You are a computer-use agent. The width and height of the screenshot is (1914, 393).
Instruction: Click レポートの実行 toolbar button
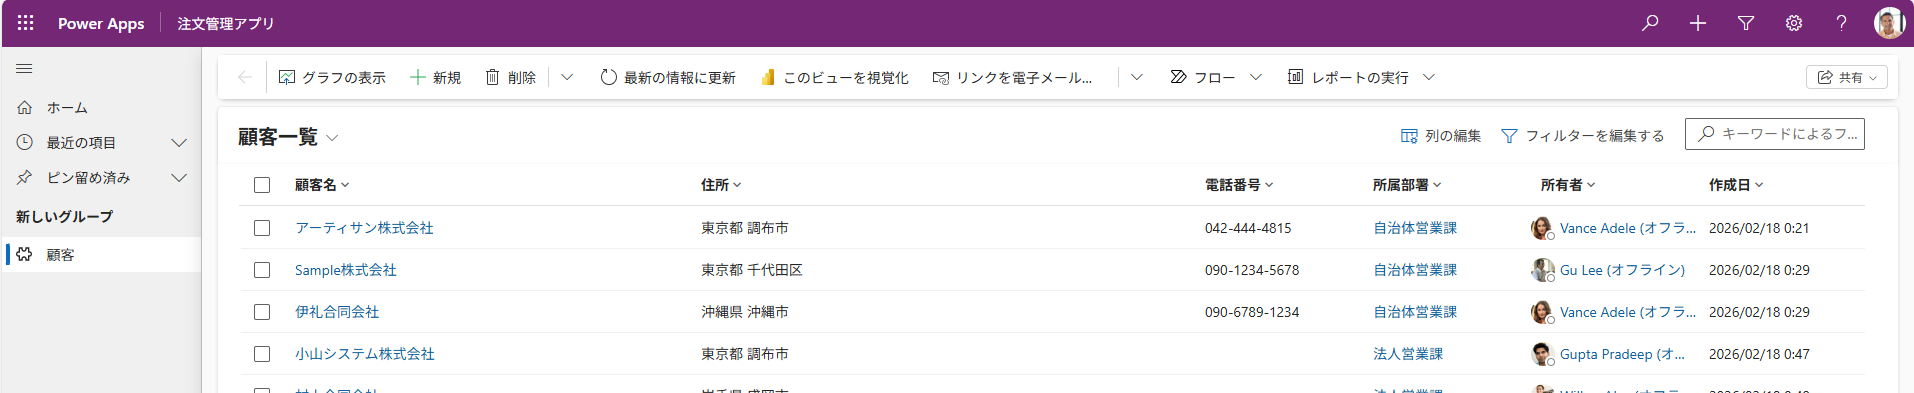coord(1348,77)
